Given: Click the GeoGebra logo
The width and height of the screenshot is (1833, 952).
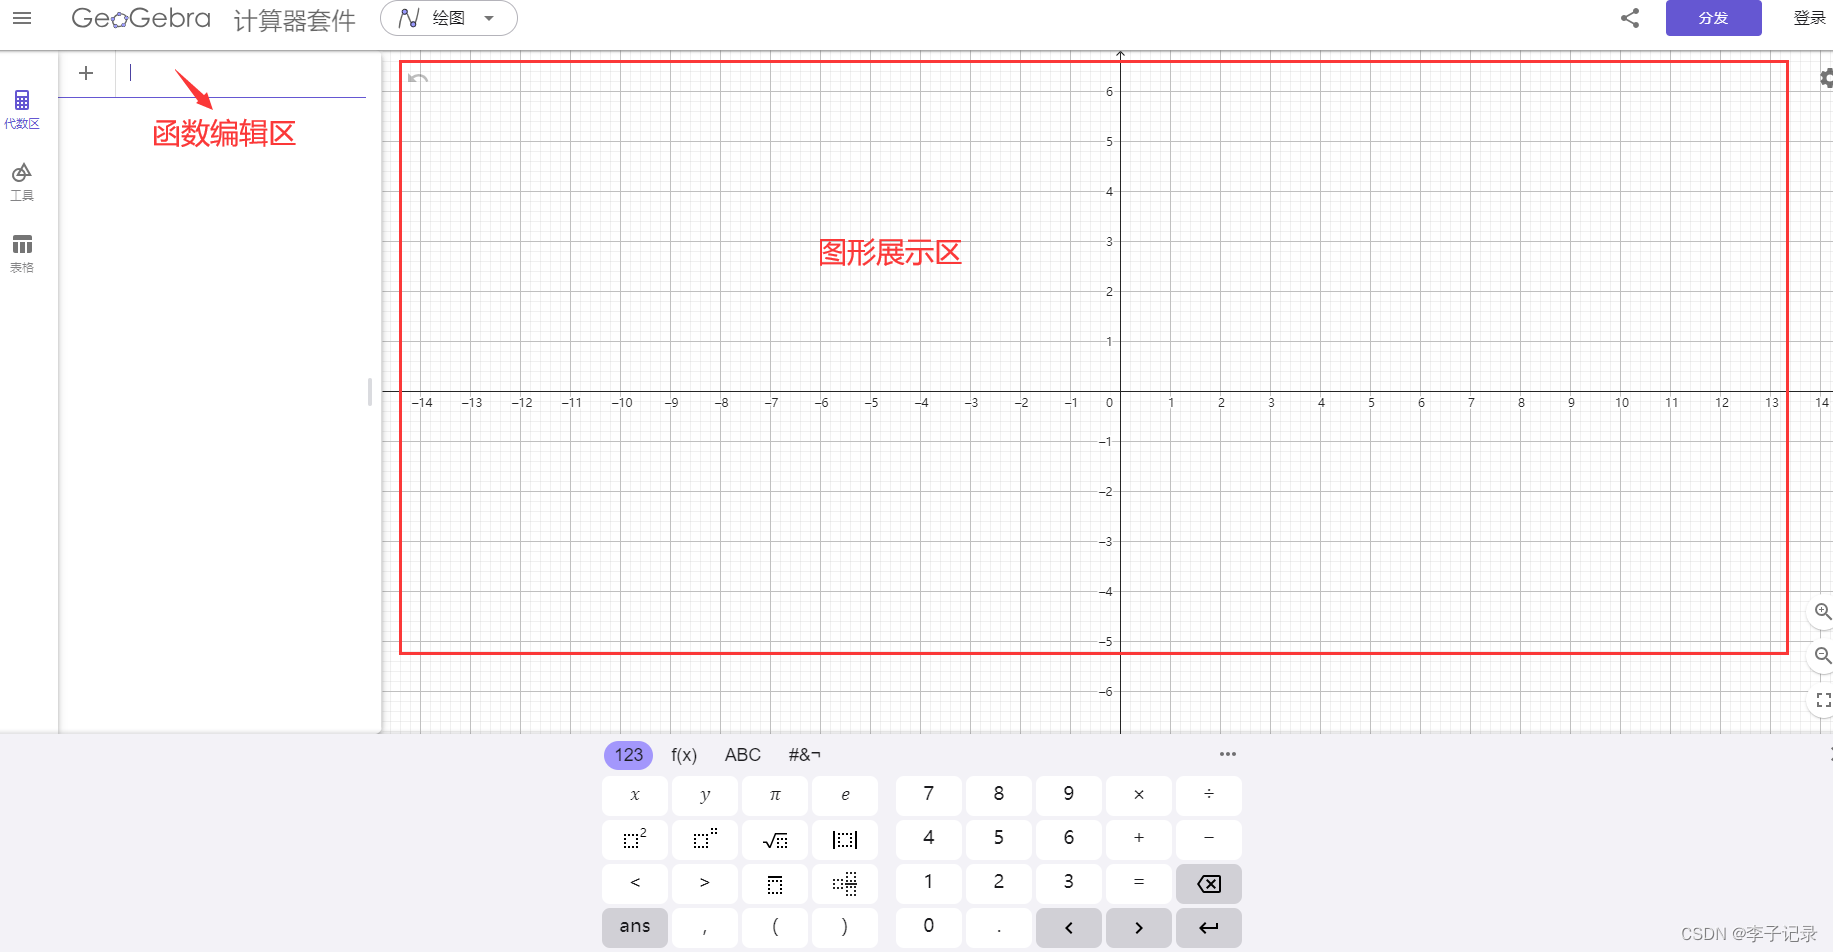Looking at the screenshot, I should point(141,18).
